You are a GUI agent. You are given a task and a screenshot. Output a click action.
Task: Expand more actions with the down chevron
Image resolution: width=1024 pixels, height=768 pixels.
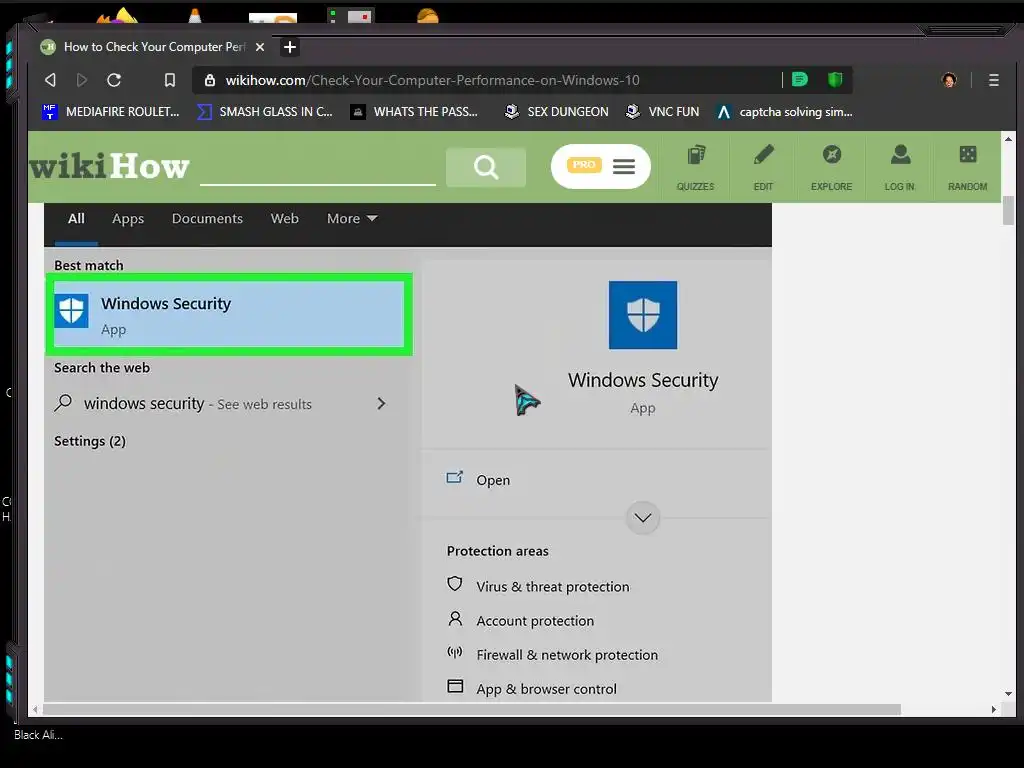tap(643, 518)
